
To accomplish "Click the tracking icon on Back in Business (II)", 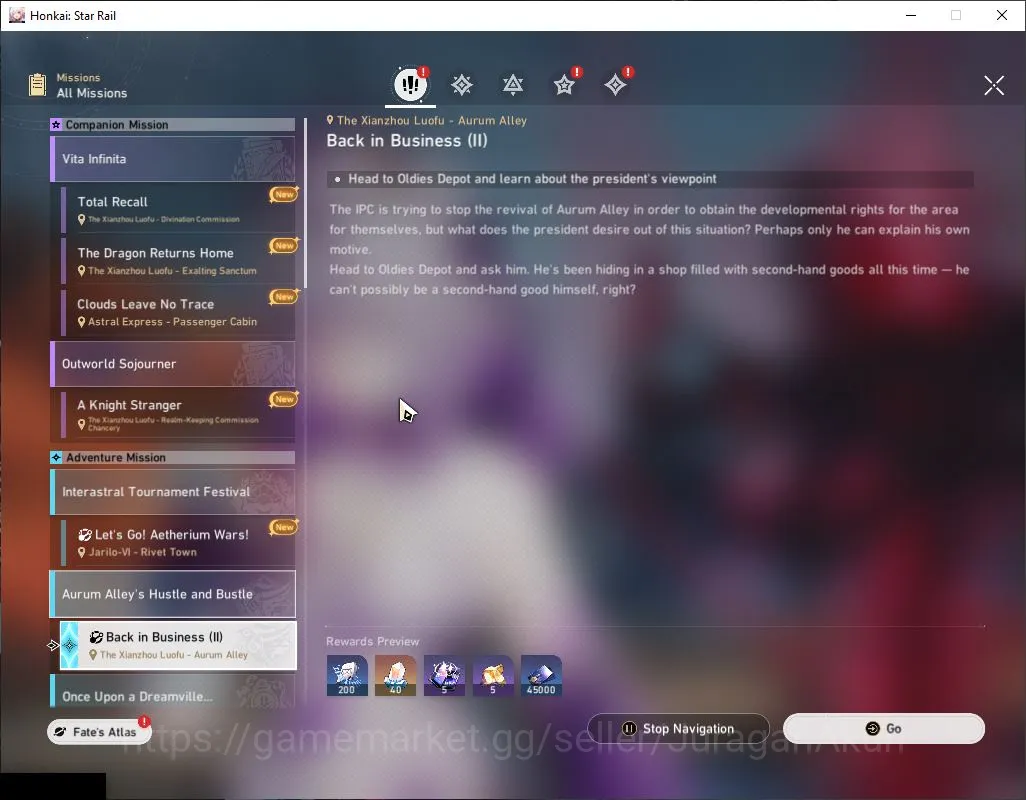I will [x=96, y=637].
